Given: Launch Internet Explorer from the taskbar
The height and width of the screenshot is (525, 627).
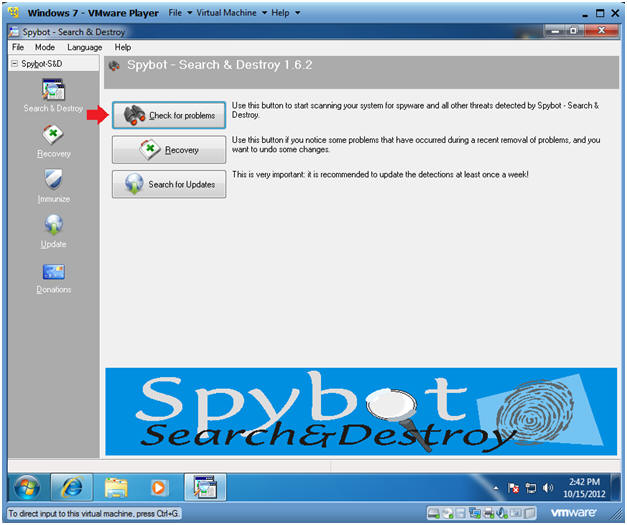Looking at the screenshot, I should 71,487.
